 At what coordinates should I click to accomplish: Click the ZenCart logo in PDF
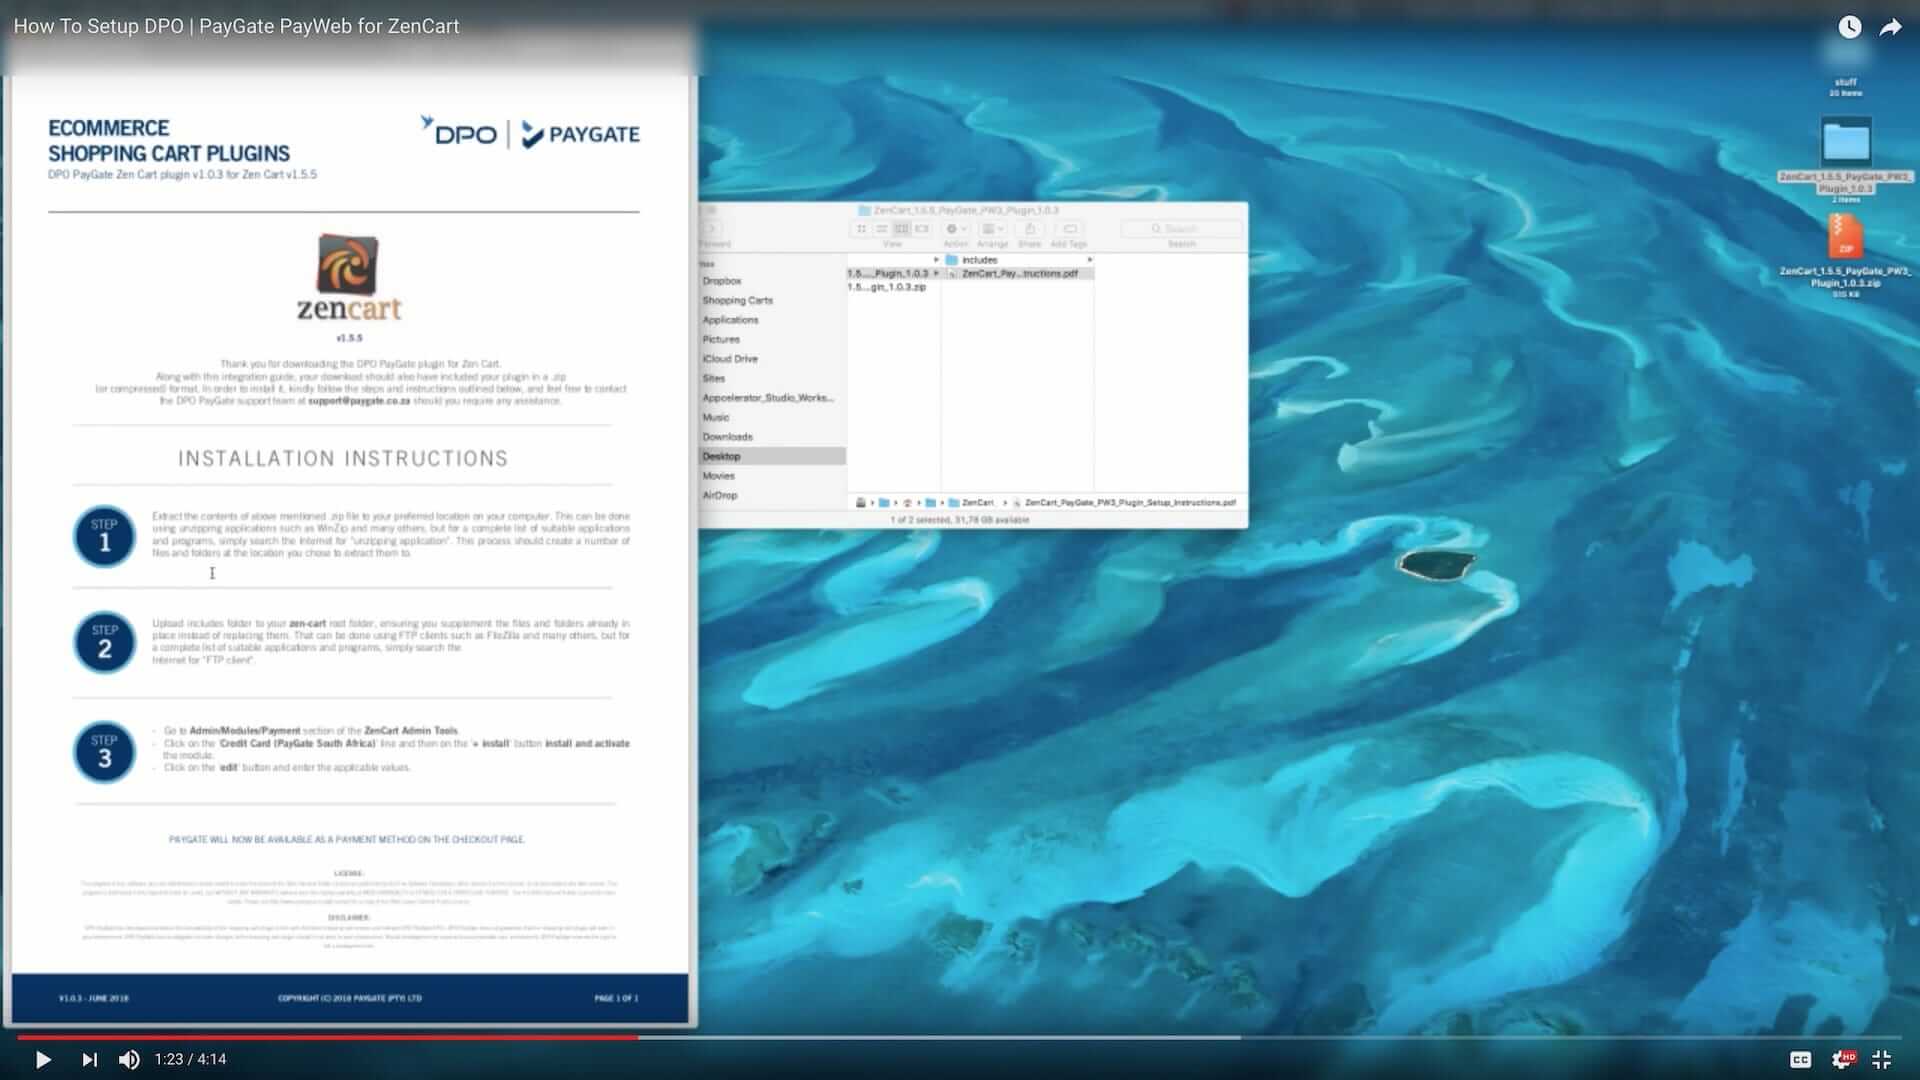(x=349, y=277)
